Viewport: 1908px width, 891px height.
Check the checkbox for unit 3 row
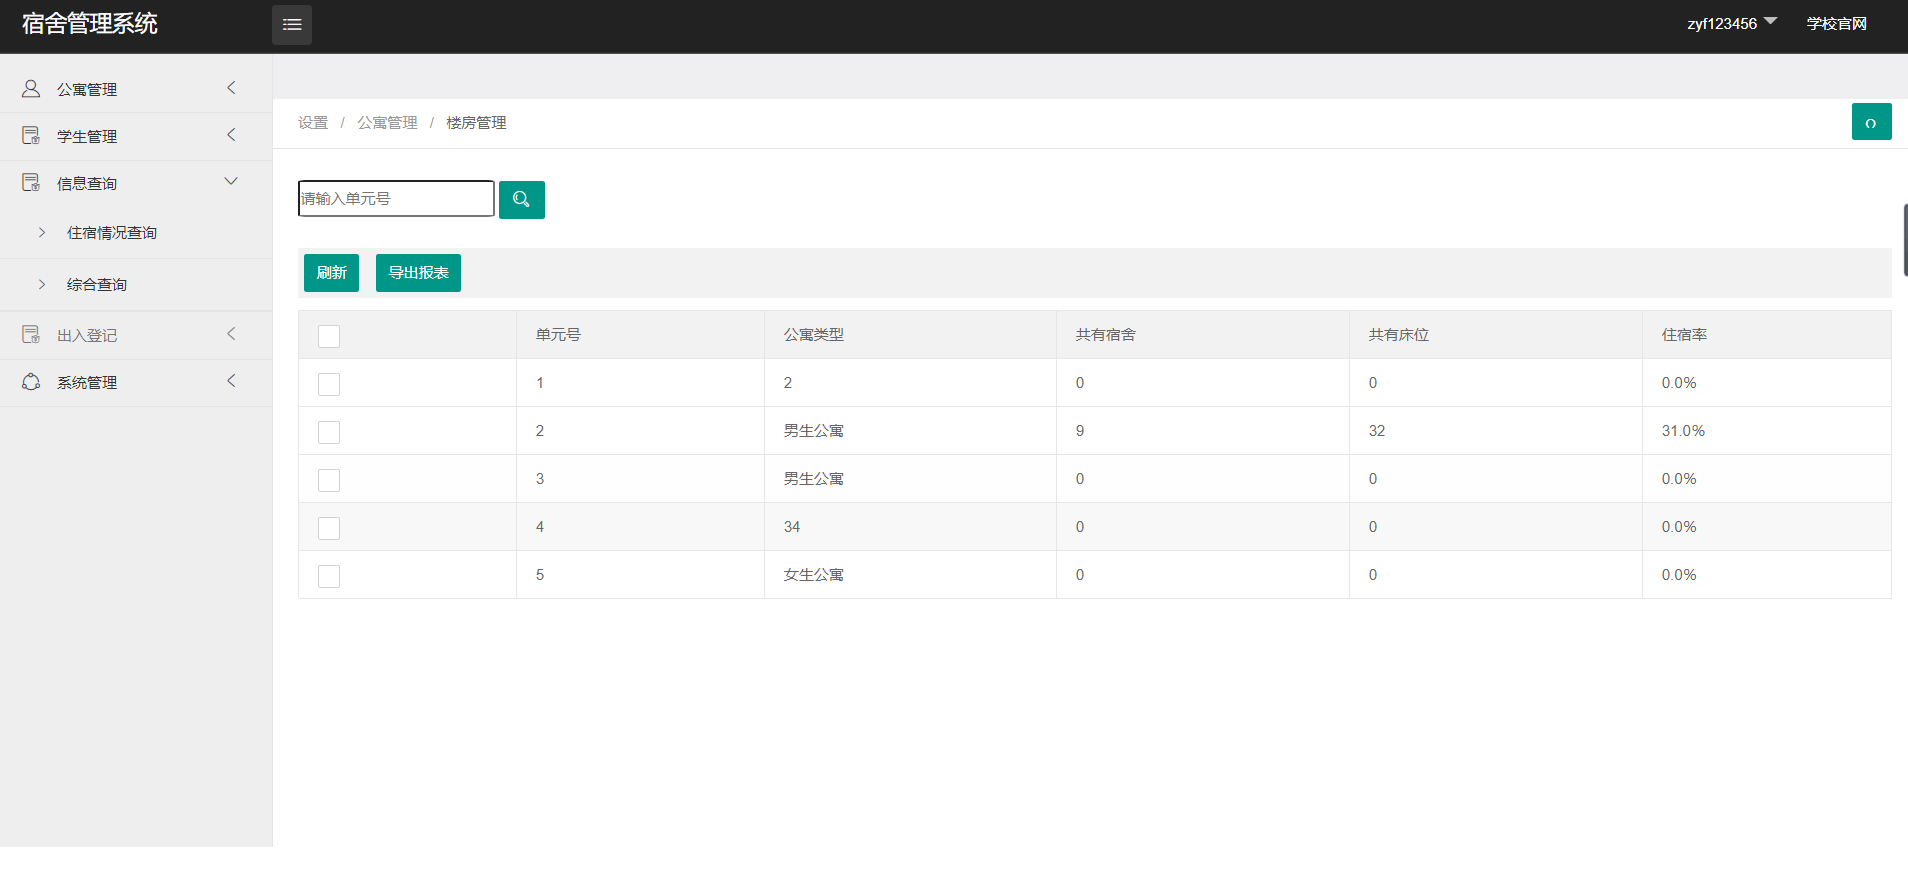point(329,480)
